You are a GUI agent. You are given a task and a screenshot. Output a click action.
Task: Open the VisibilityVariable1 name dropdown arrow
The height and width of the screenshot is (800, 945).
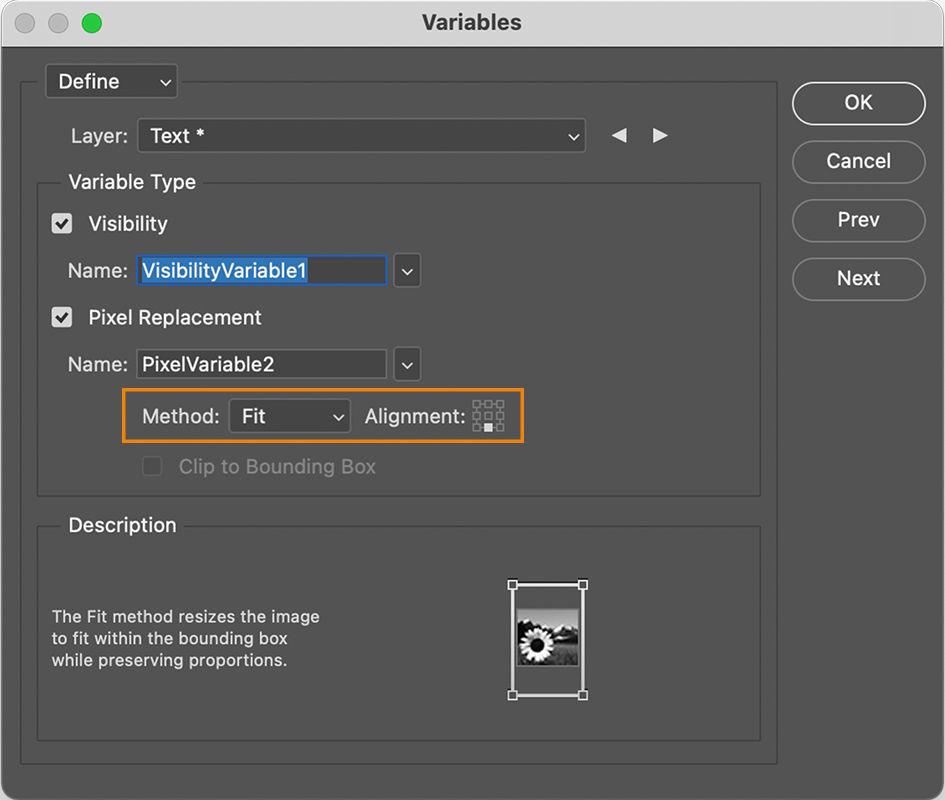(x=406, y=270)
